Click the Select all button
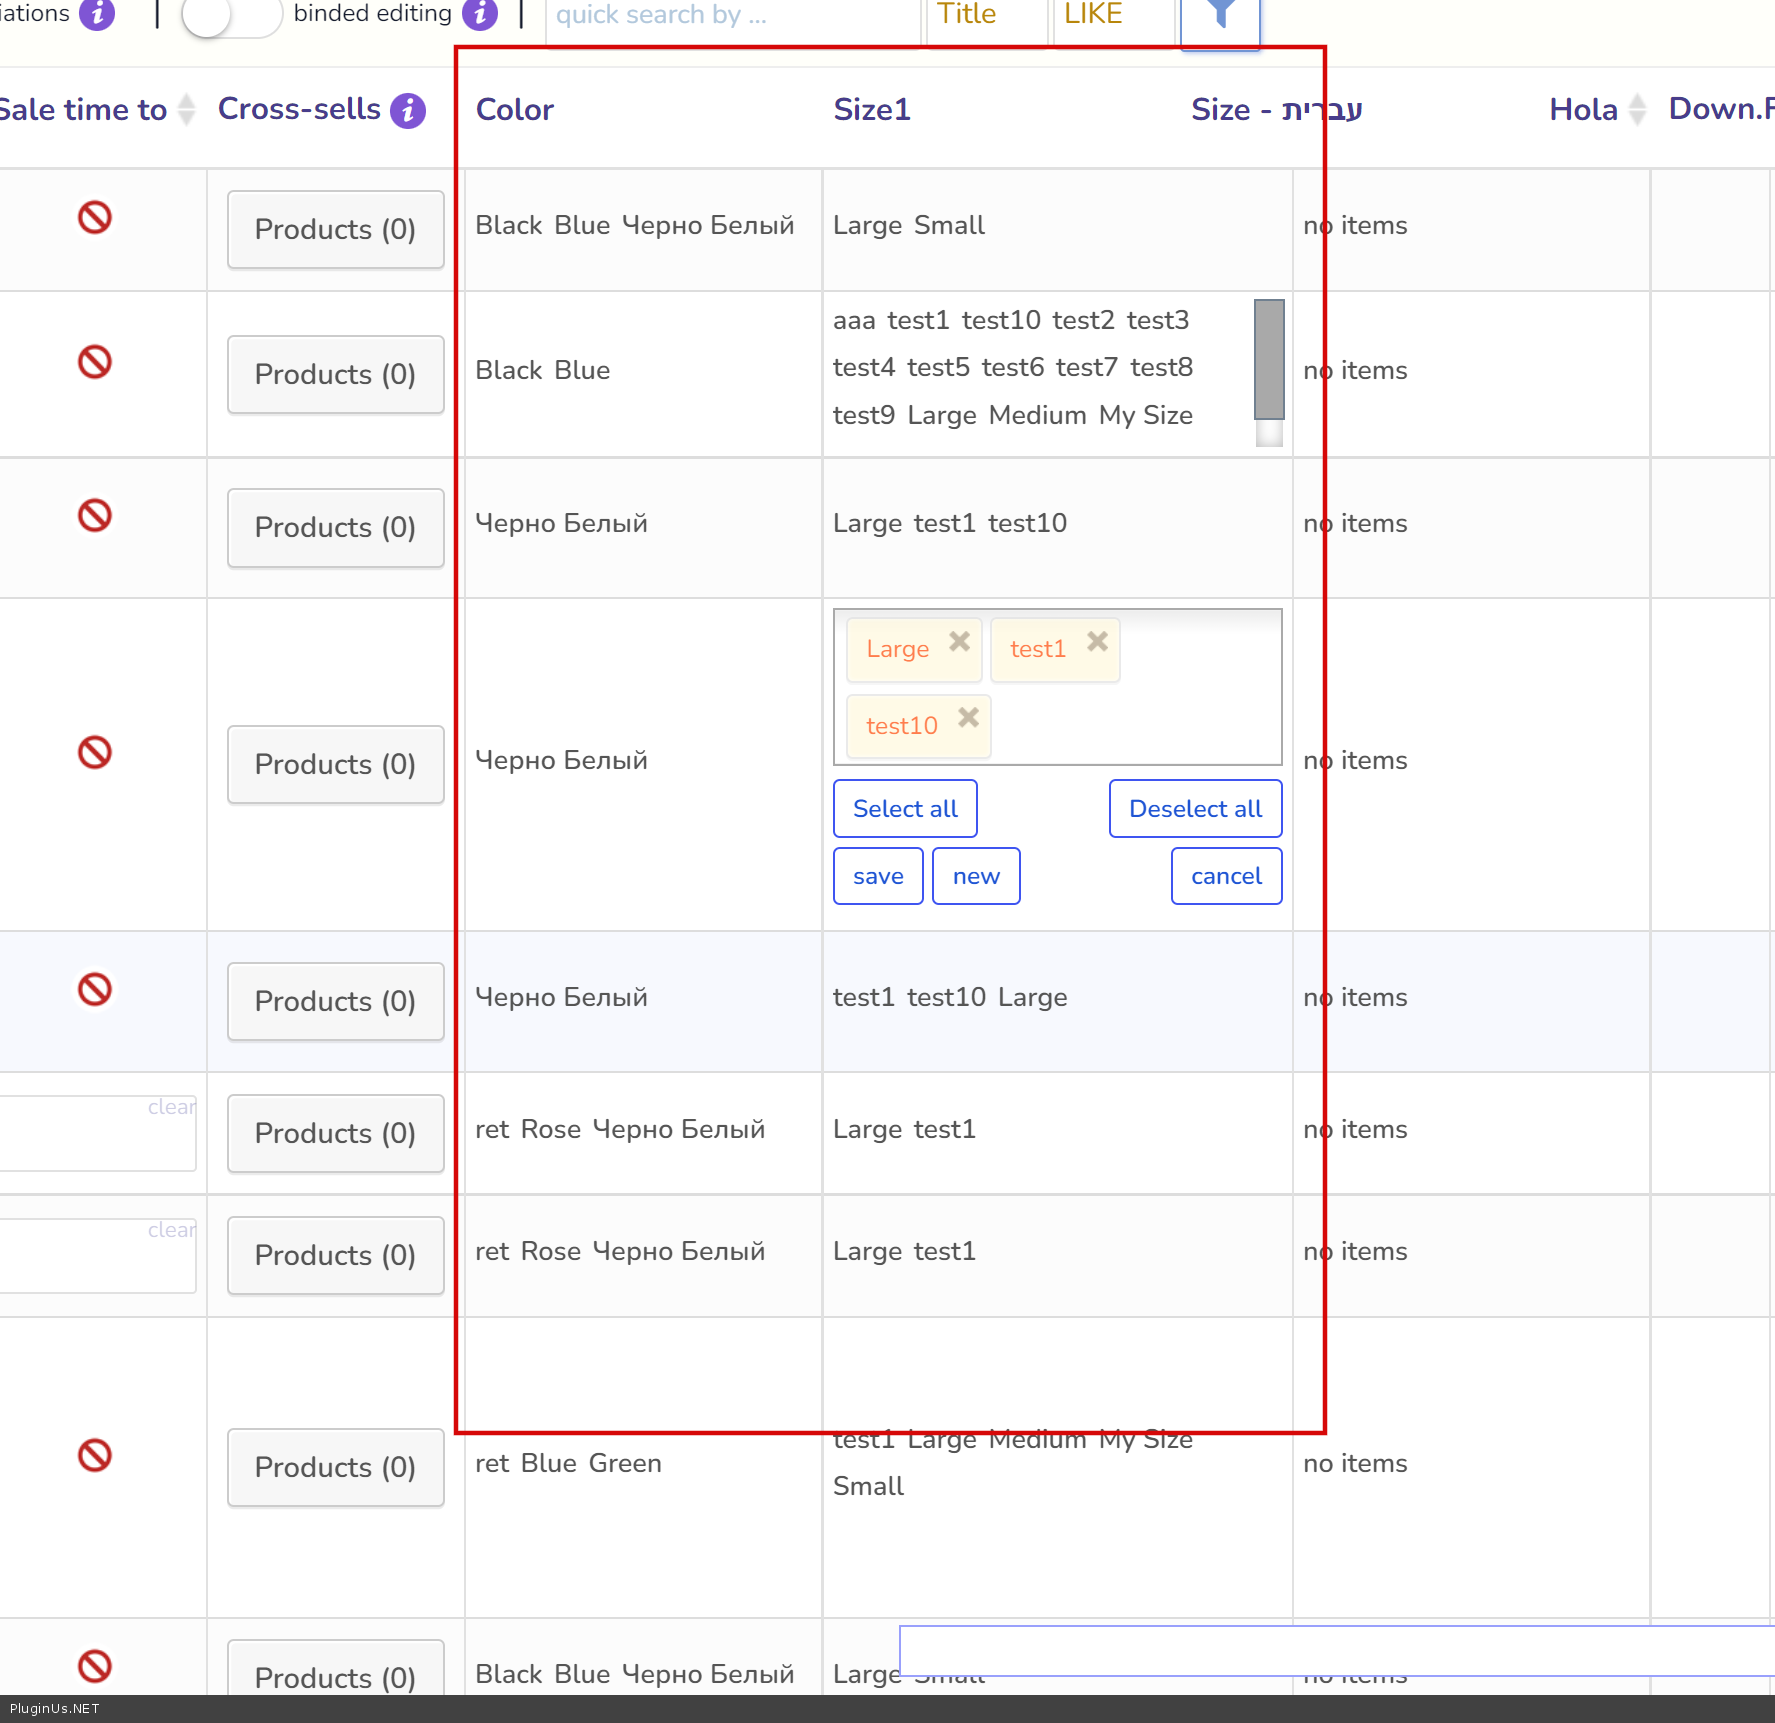This screenshot has width=1775, height=1723. coord(905,808)
